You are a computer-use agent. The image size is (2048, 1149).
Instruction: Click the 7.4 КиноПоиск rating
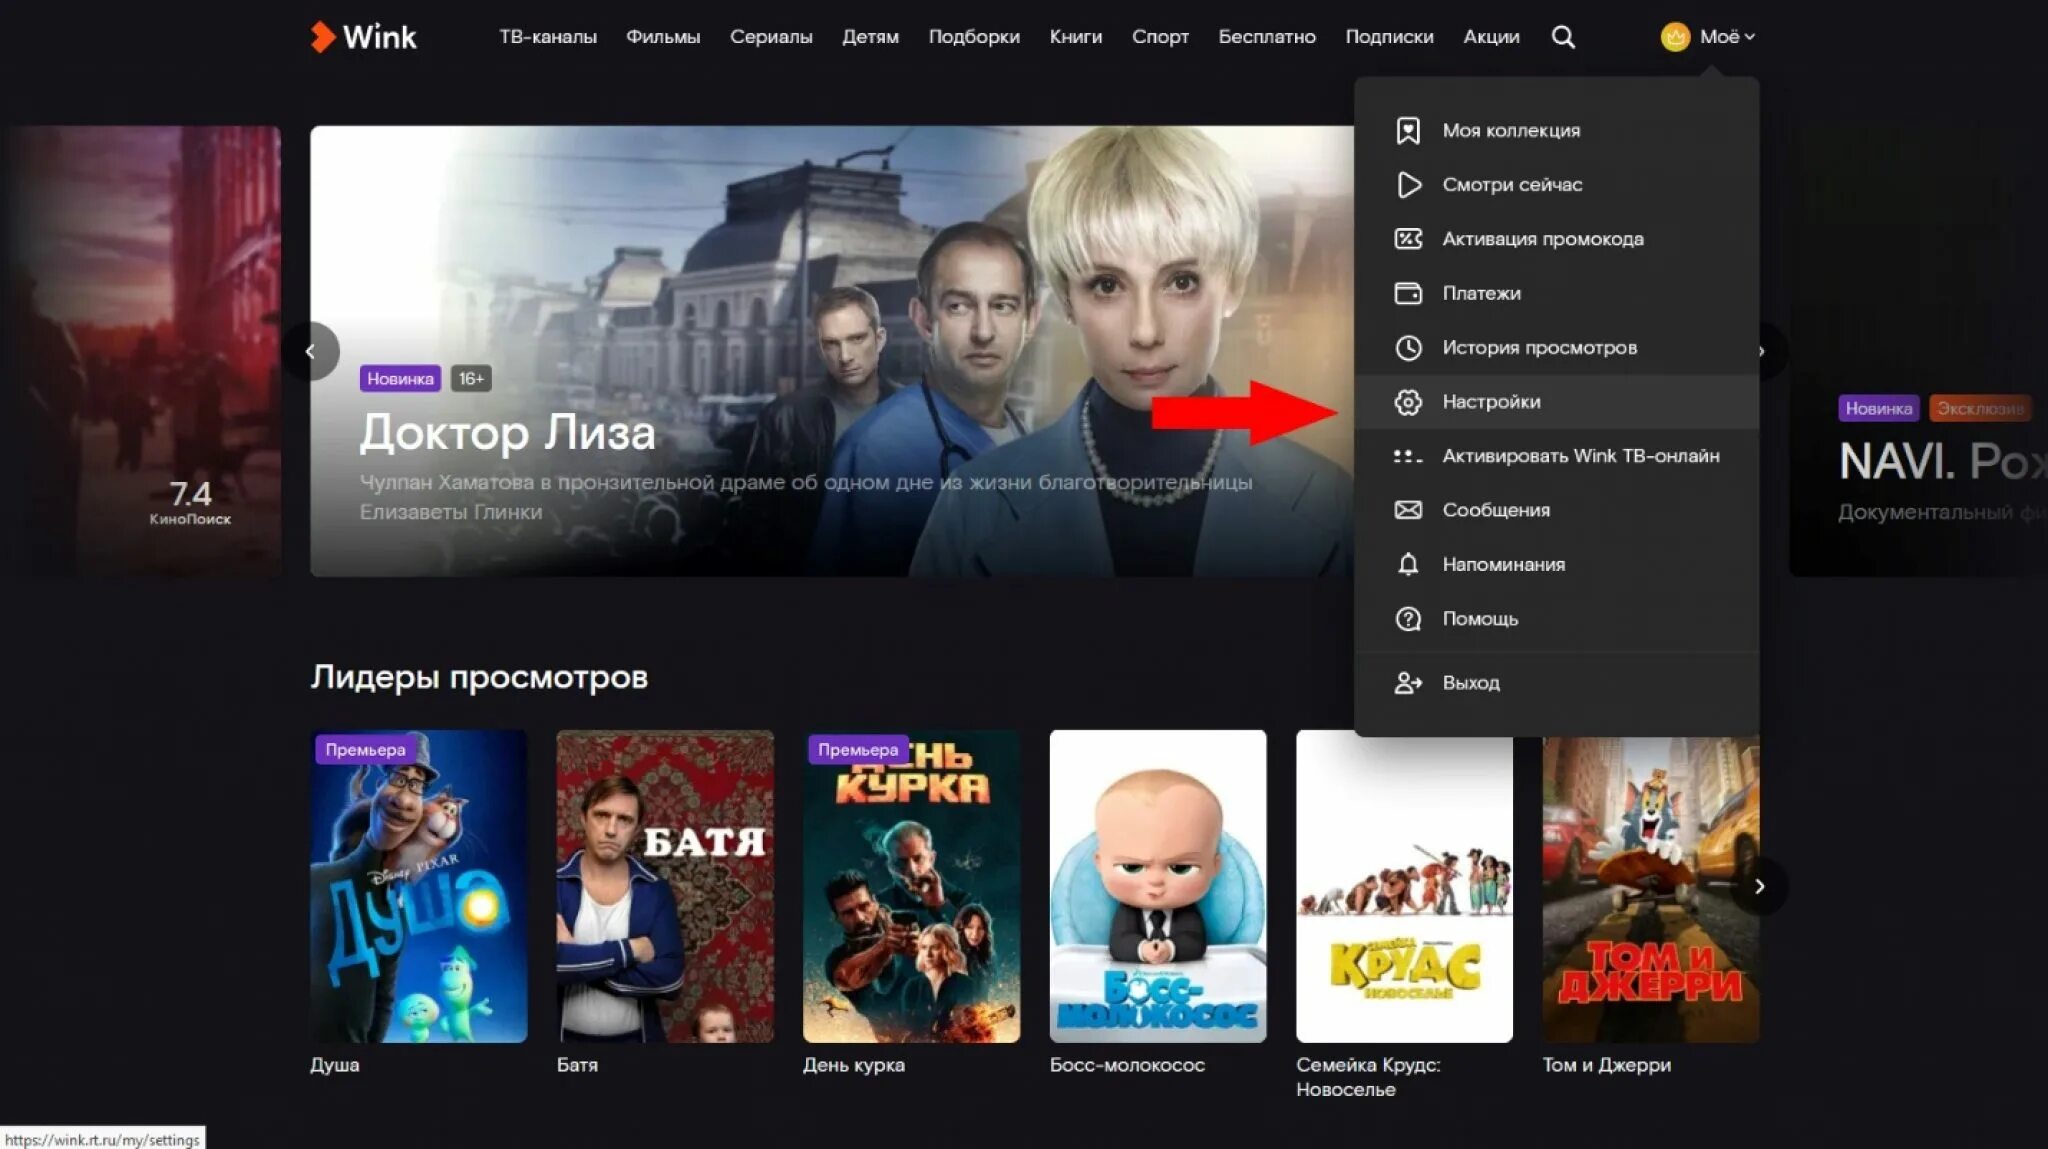pyautogui.click(x=190, y=502)
